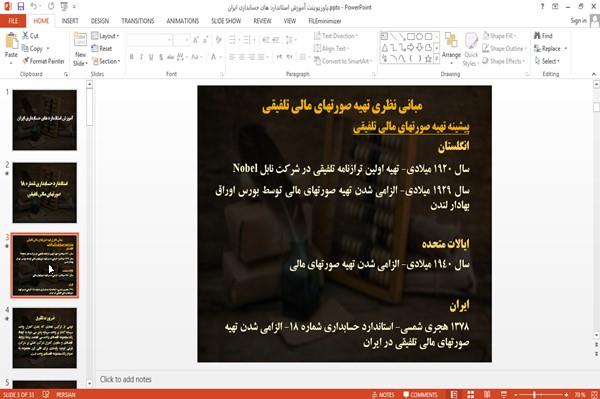The width and height of the screenshot is (600, 399).
Task: Open the Layout dropdown
Action: (x=105, y=36)
